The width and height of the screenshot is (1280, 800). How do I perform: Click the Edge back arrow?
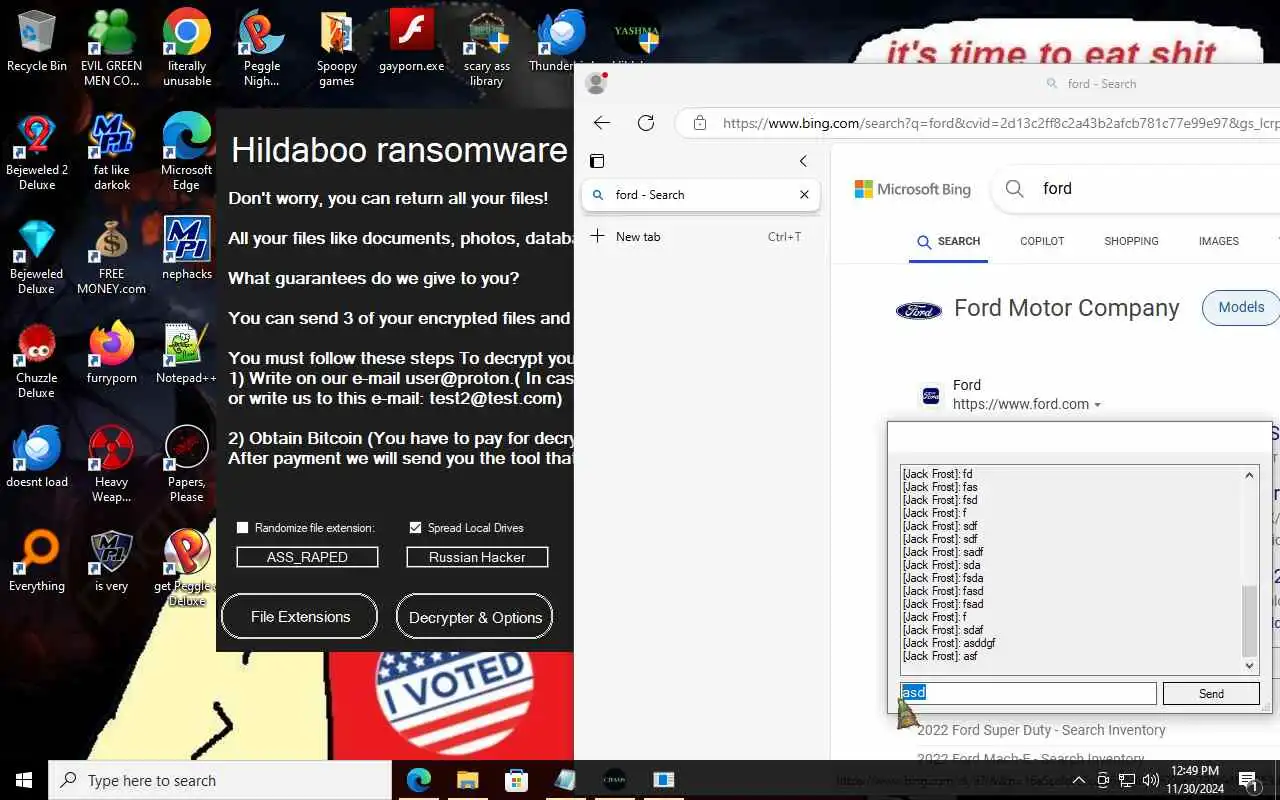coord(601,123)
